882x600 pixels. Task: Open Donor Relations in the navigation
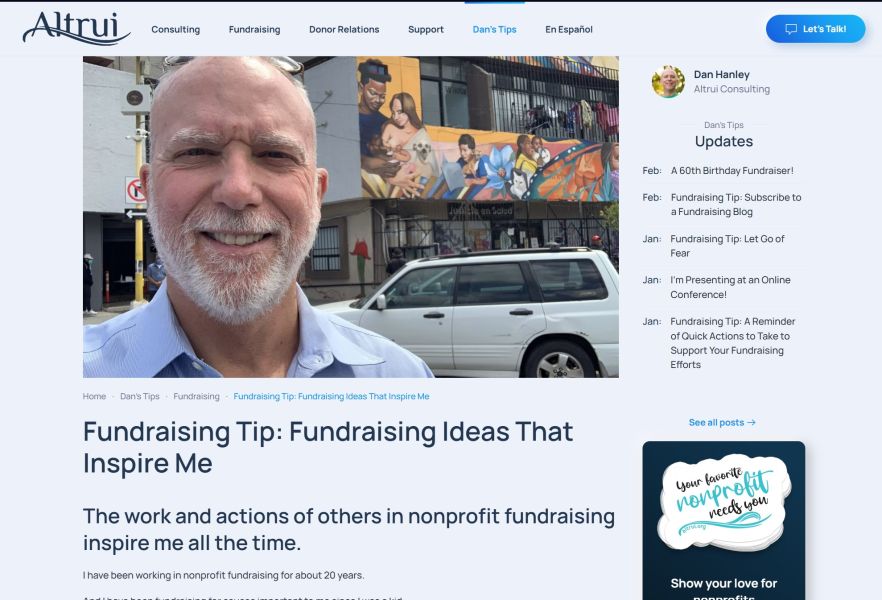tap(344, 29)
